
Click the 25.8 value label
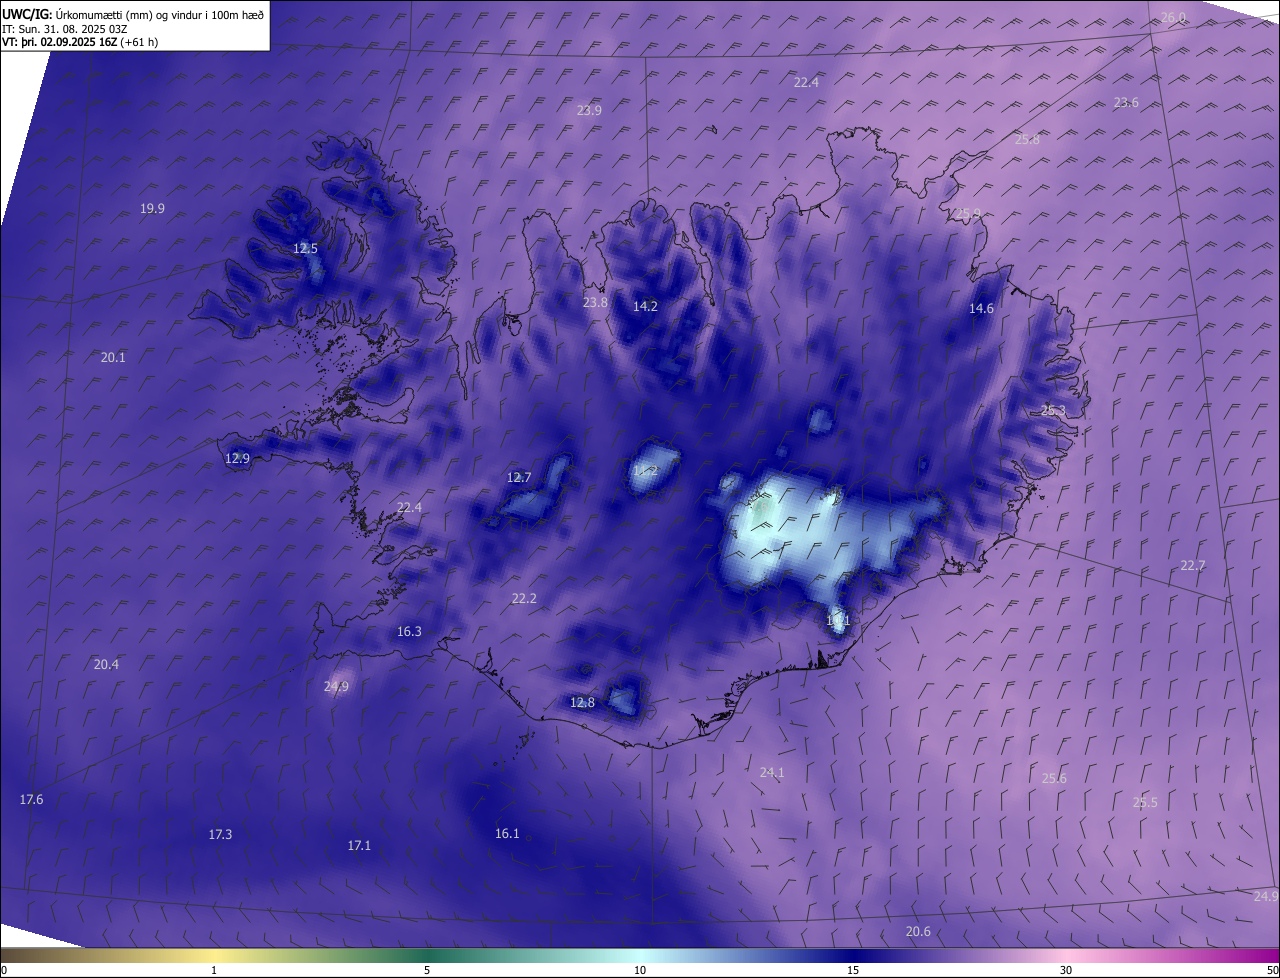[1027, 139]
